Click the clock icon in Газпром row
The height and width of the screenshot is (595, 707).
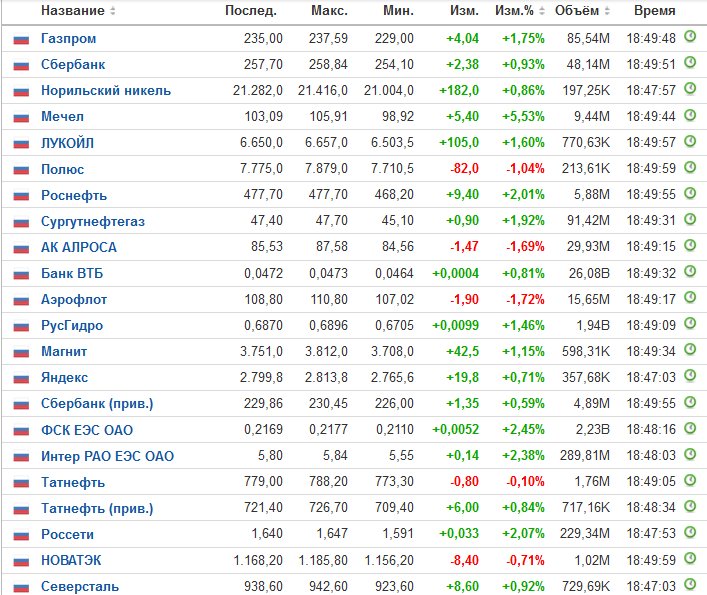pos(690,37)
